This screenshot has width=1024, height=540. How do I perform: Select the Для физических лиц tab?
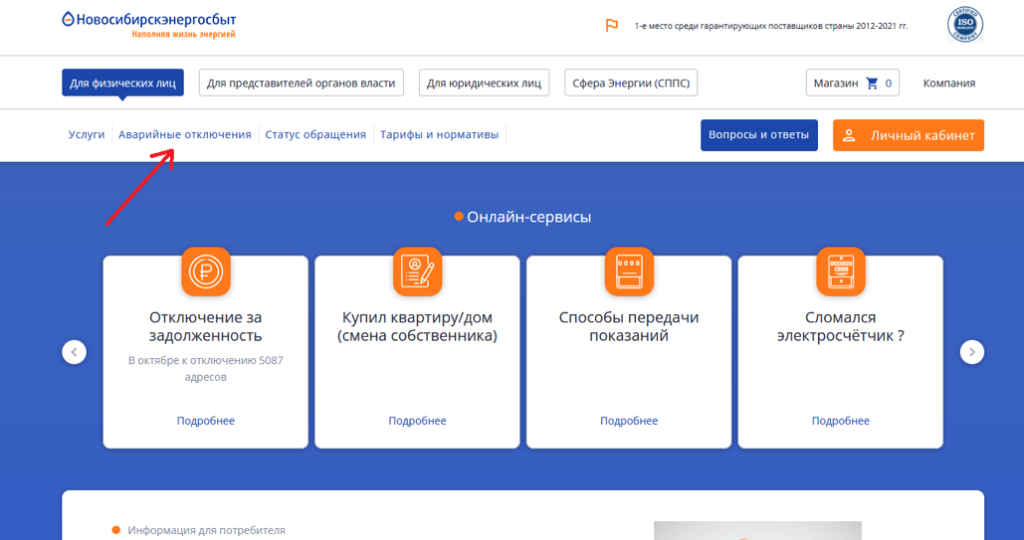pos(122,83)
